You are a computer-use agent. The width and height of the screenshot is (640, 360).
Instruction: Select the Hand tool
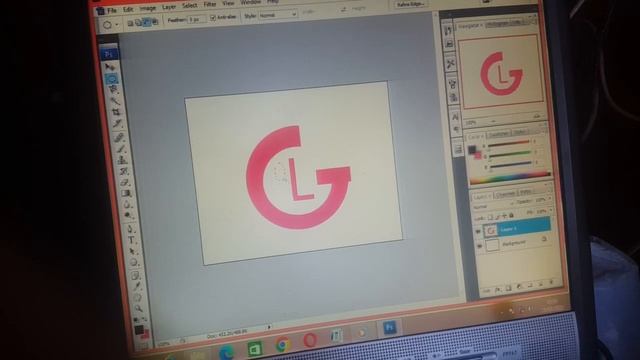(138, 298)
